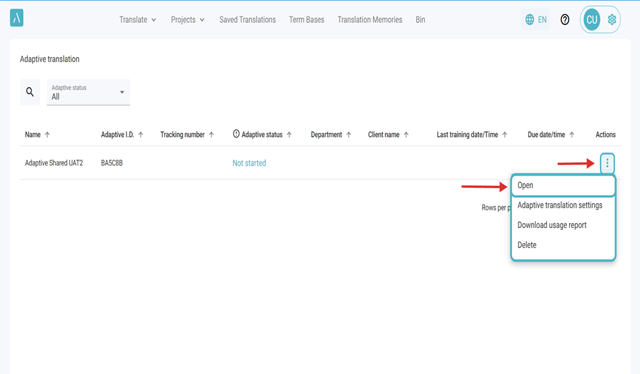Viewport: 640px width, 374px height.
Task: Sort by Department arrow
Action: click(x=349, y=135)
